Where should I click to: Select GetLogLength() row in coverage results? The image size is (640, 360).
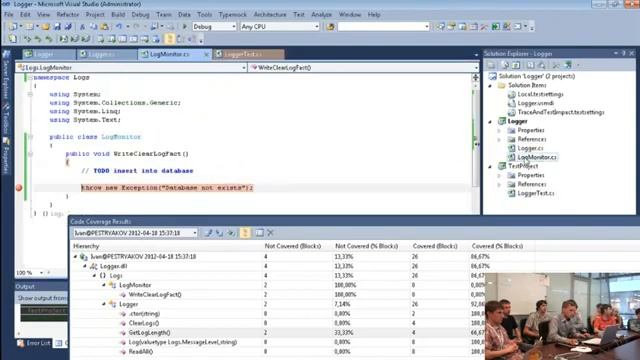pos(278,333)
